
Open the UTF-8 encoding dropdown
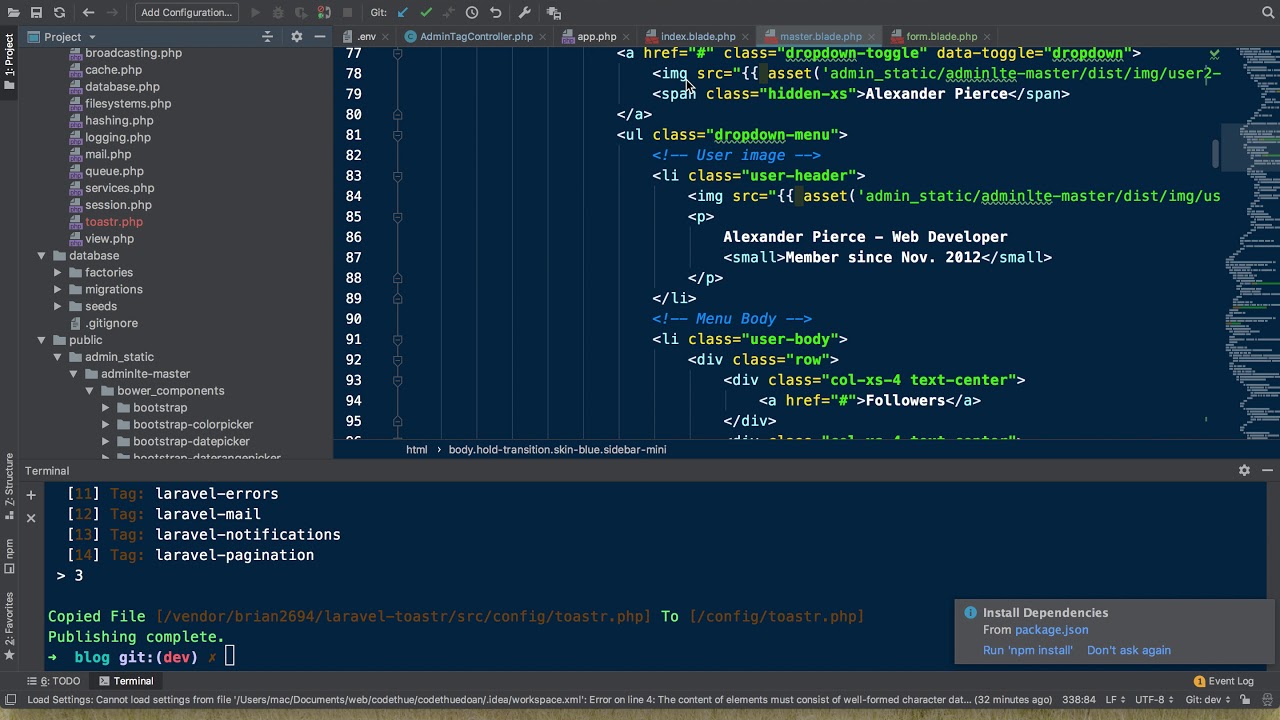click(x=1153, y=700)
